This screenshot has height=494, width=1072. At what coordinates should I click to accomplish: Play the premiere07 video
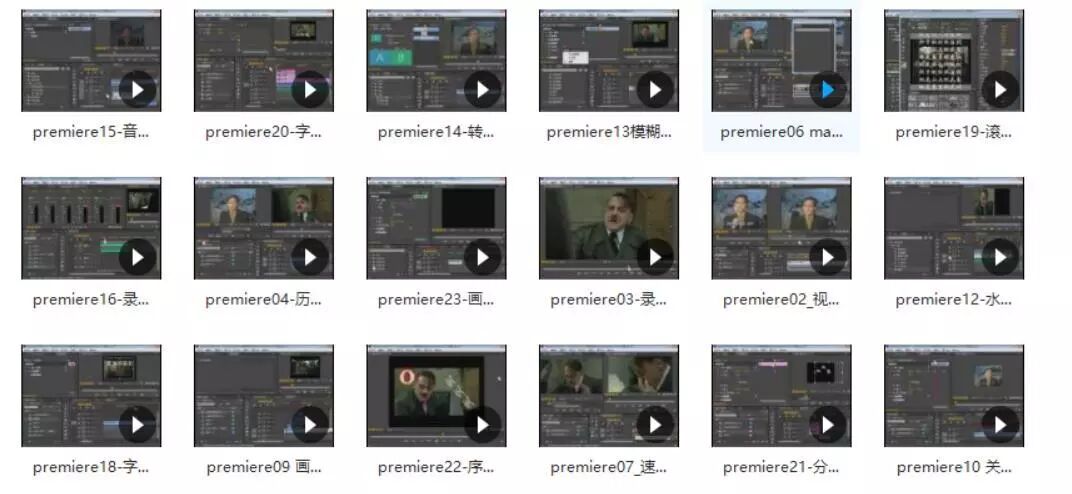pyautogui.click(x=655, y=424)
